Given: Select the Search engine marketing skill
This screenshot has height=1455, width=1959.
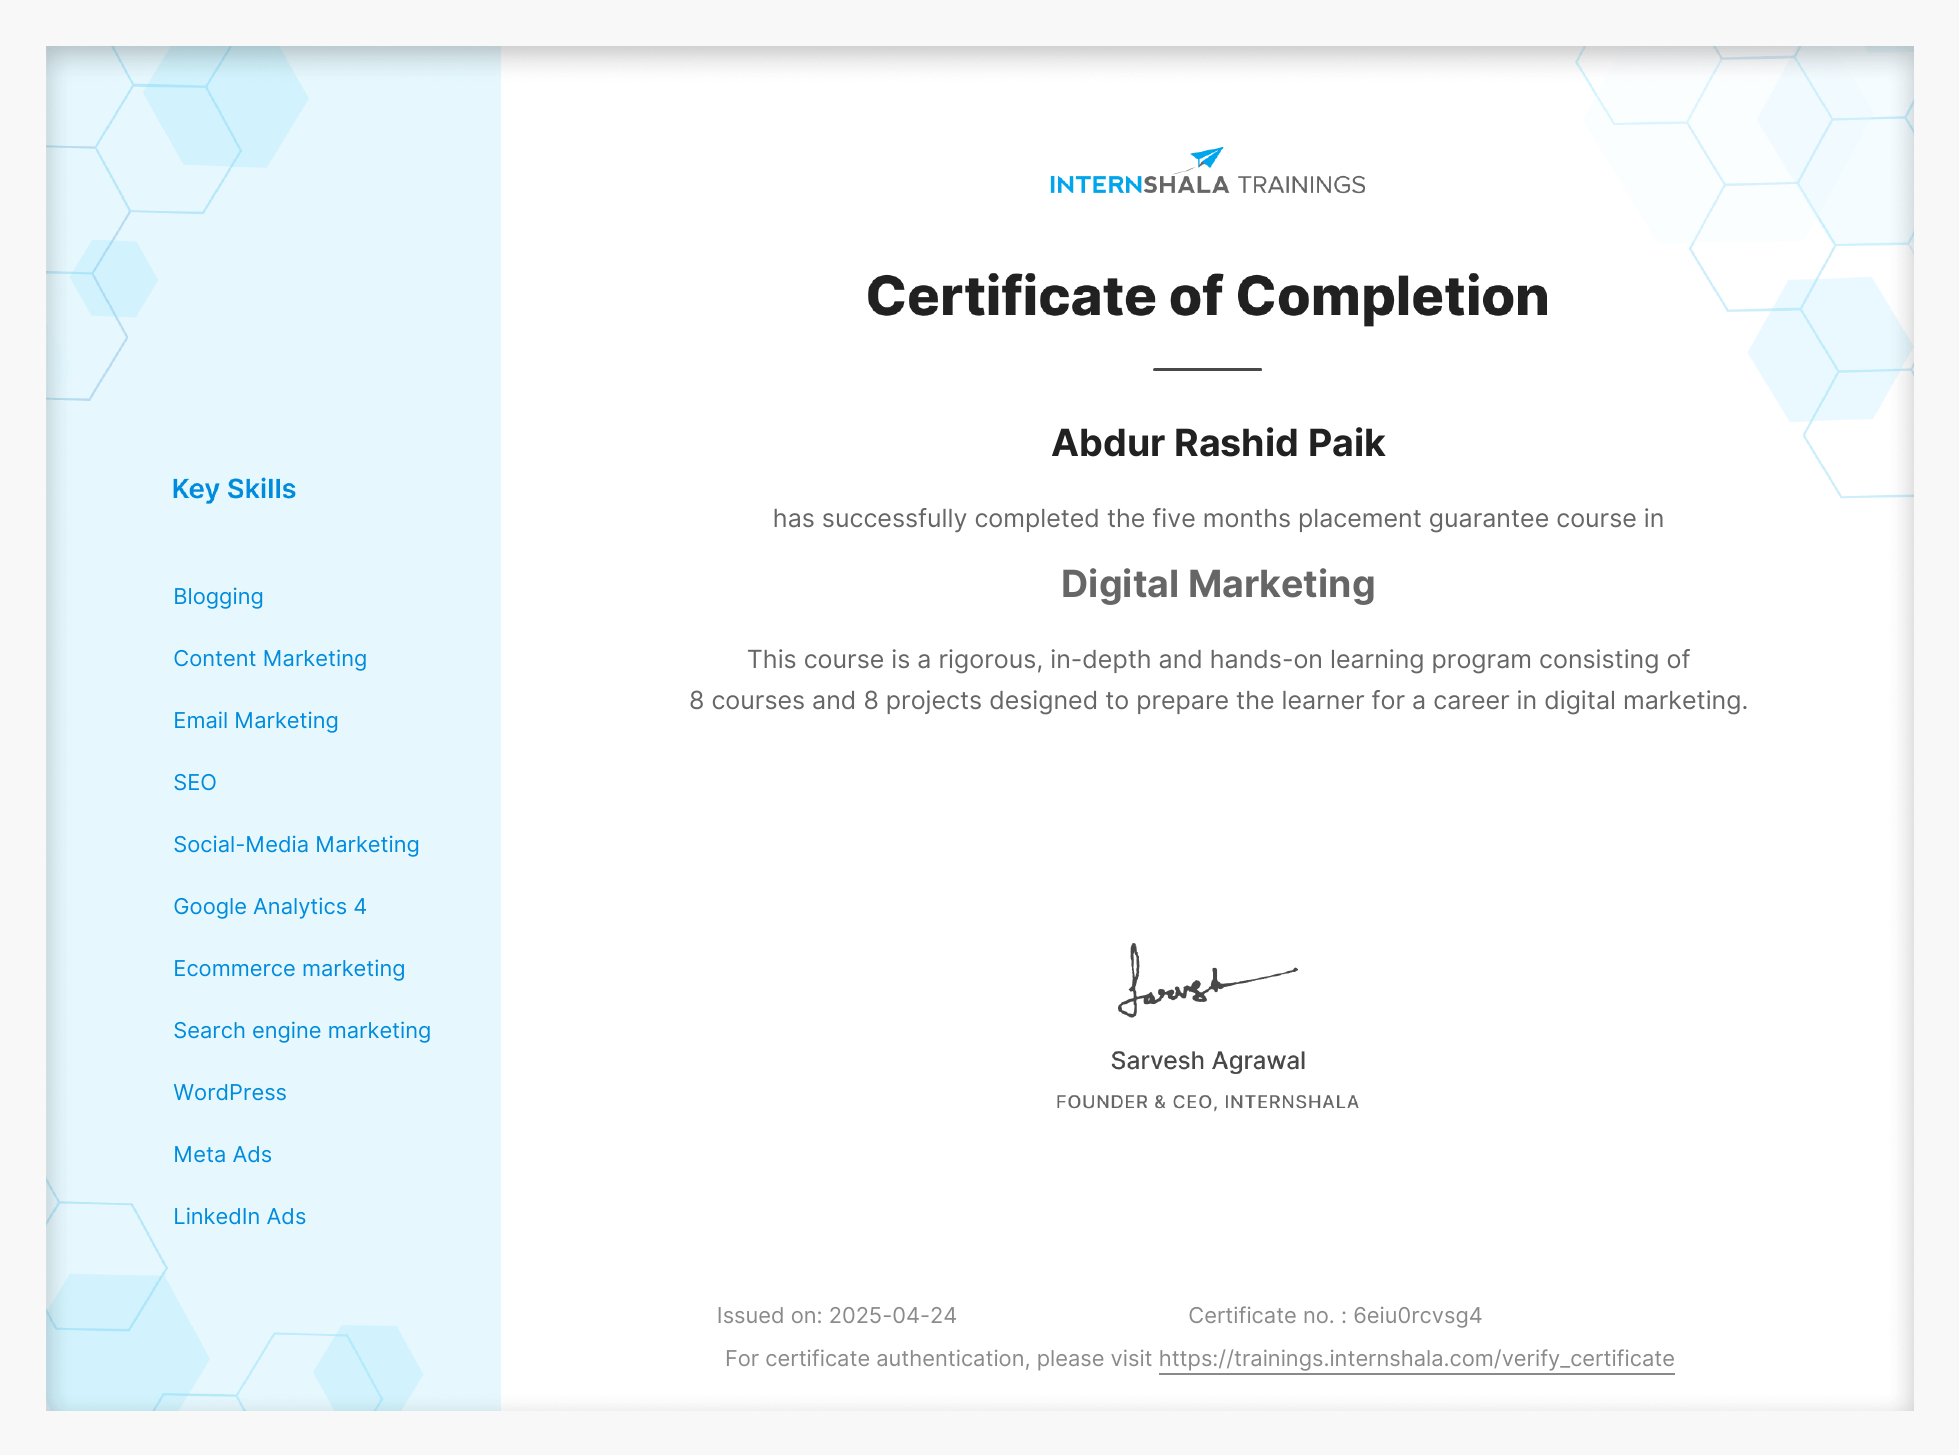Looking at the screenshot, I should (302, 1031).
